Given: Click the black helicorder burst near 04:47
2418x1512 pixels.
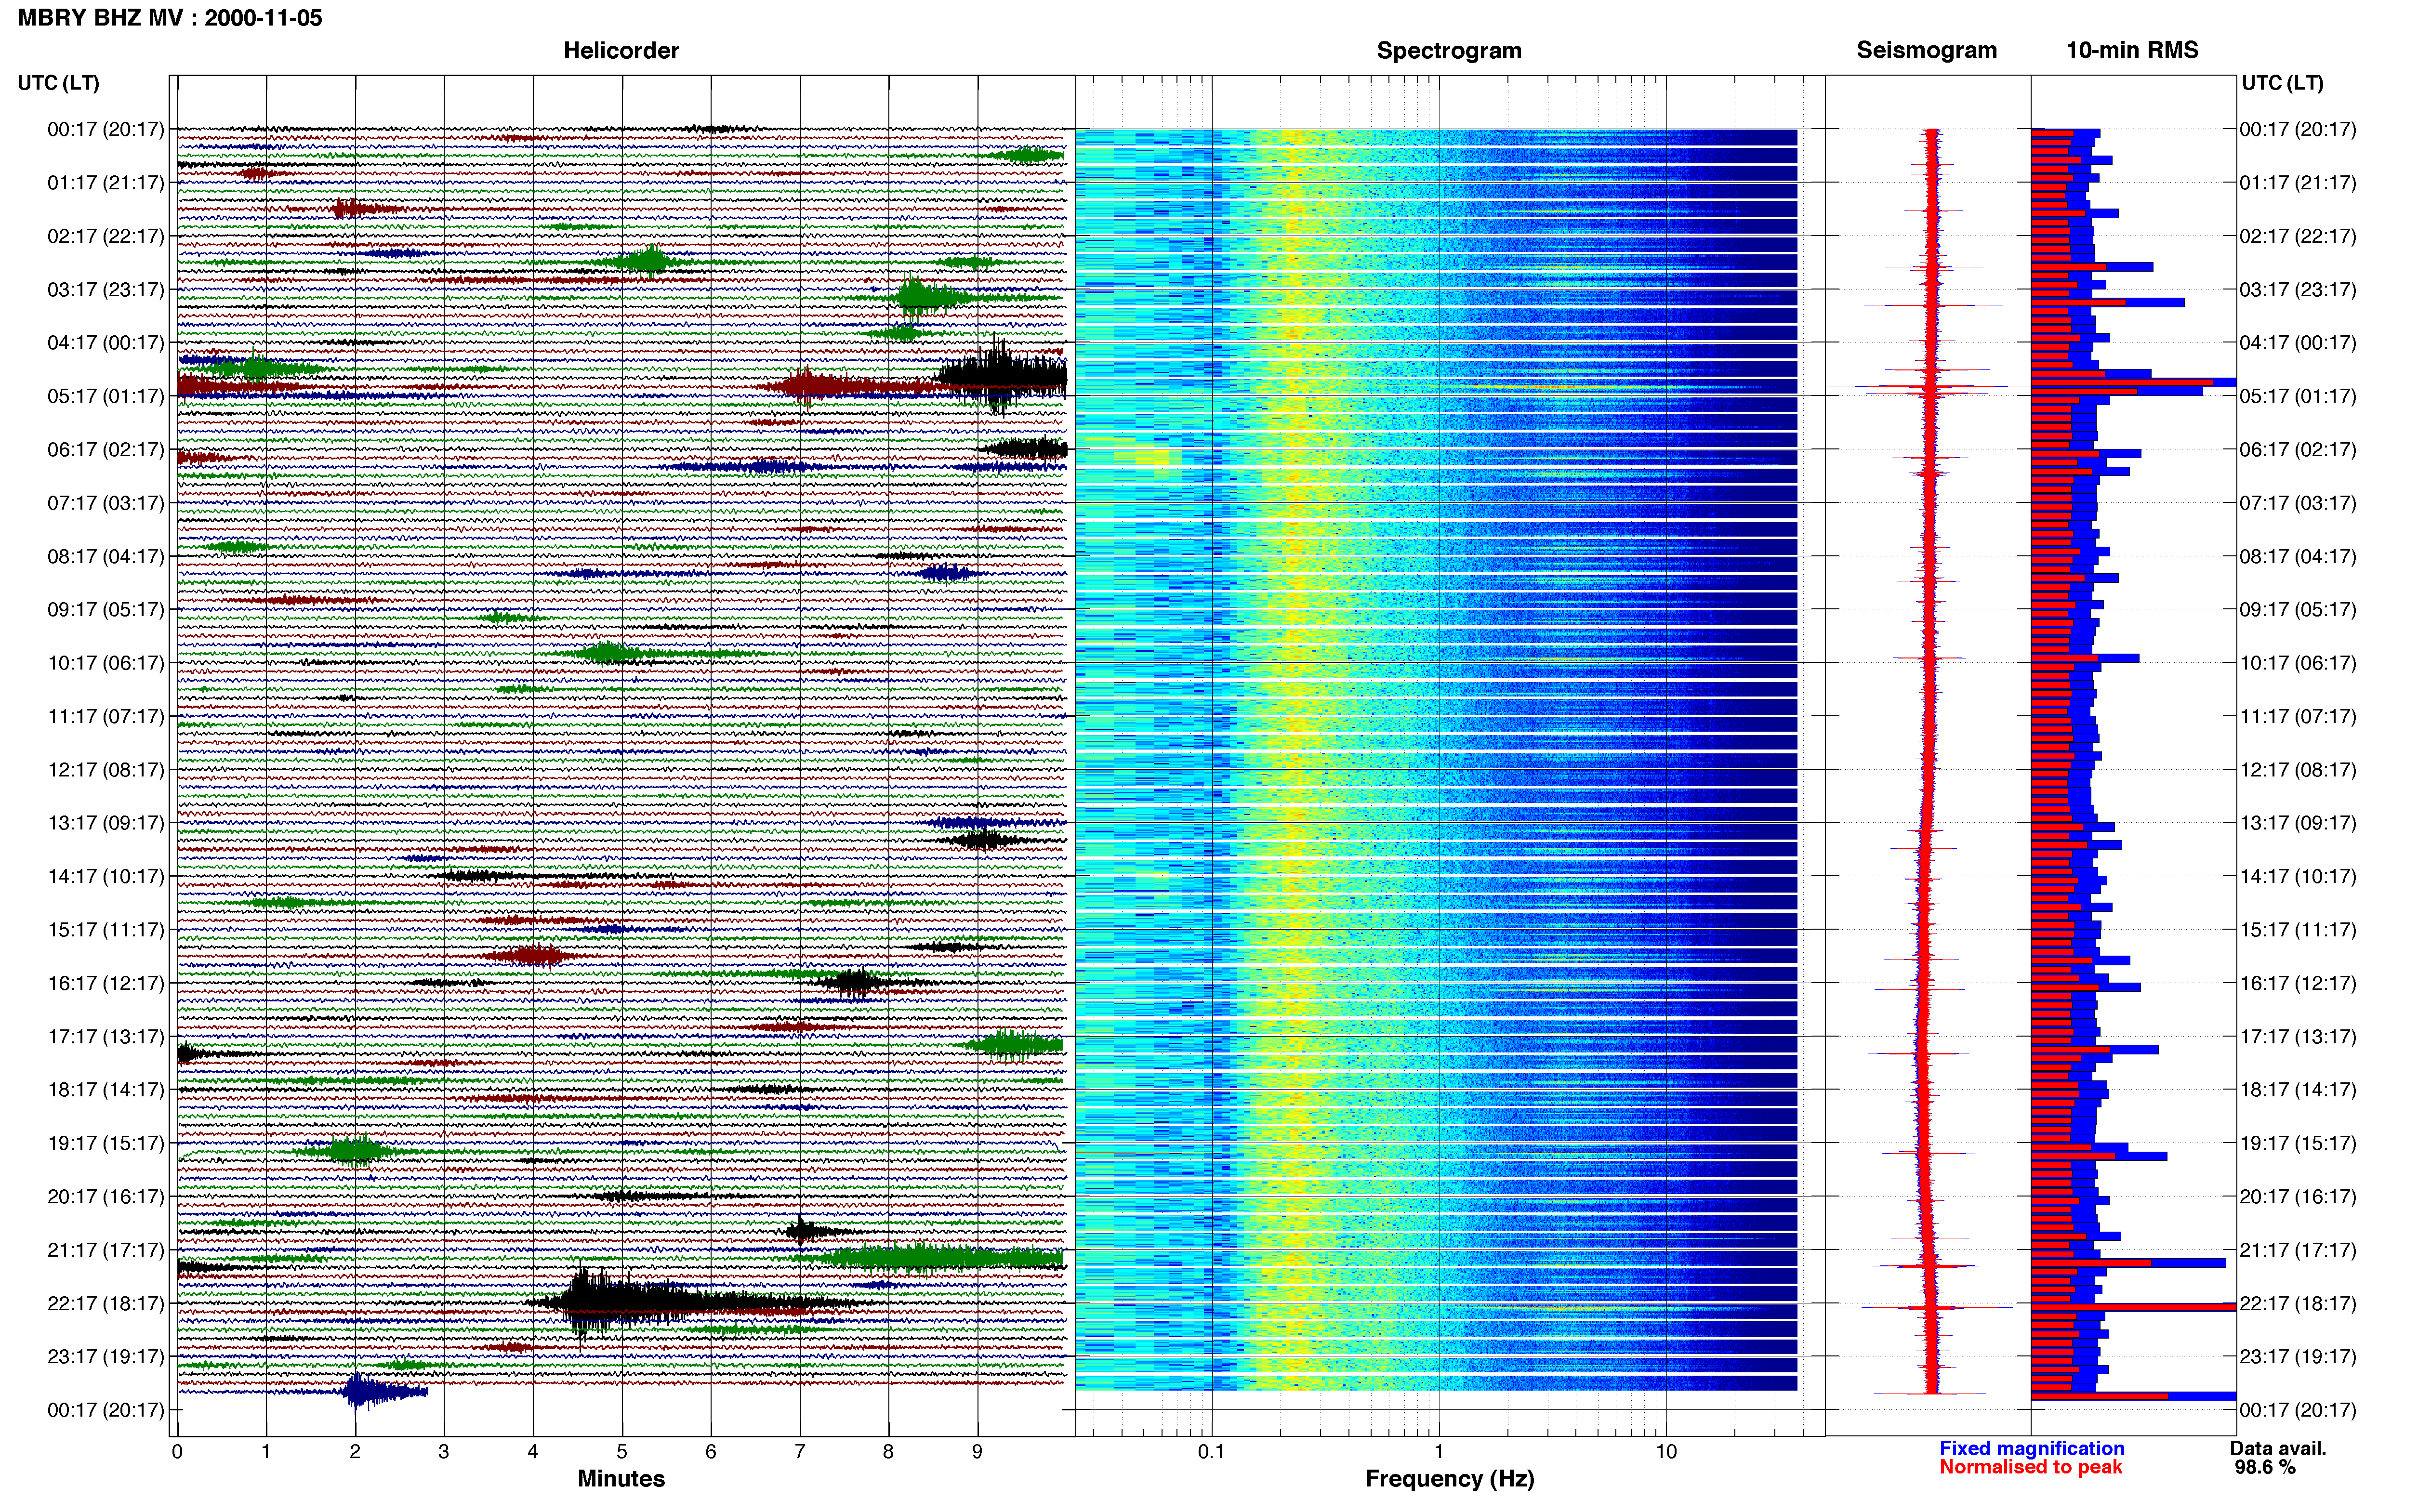Looking at the screenshot, I should click(x=1002, y=377).
